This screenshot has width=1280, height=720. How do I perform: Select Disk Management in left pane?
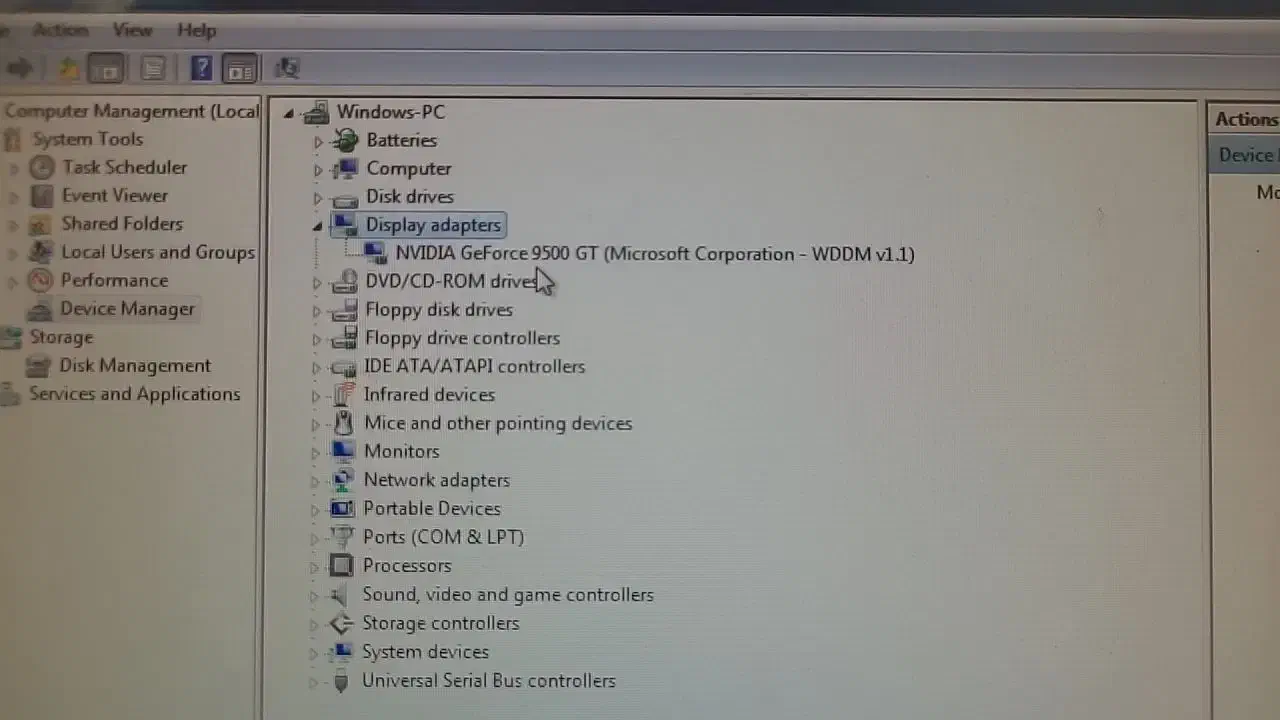coord(134,366)
